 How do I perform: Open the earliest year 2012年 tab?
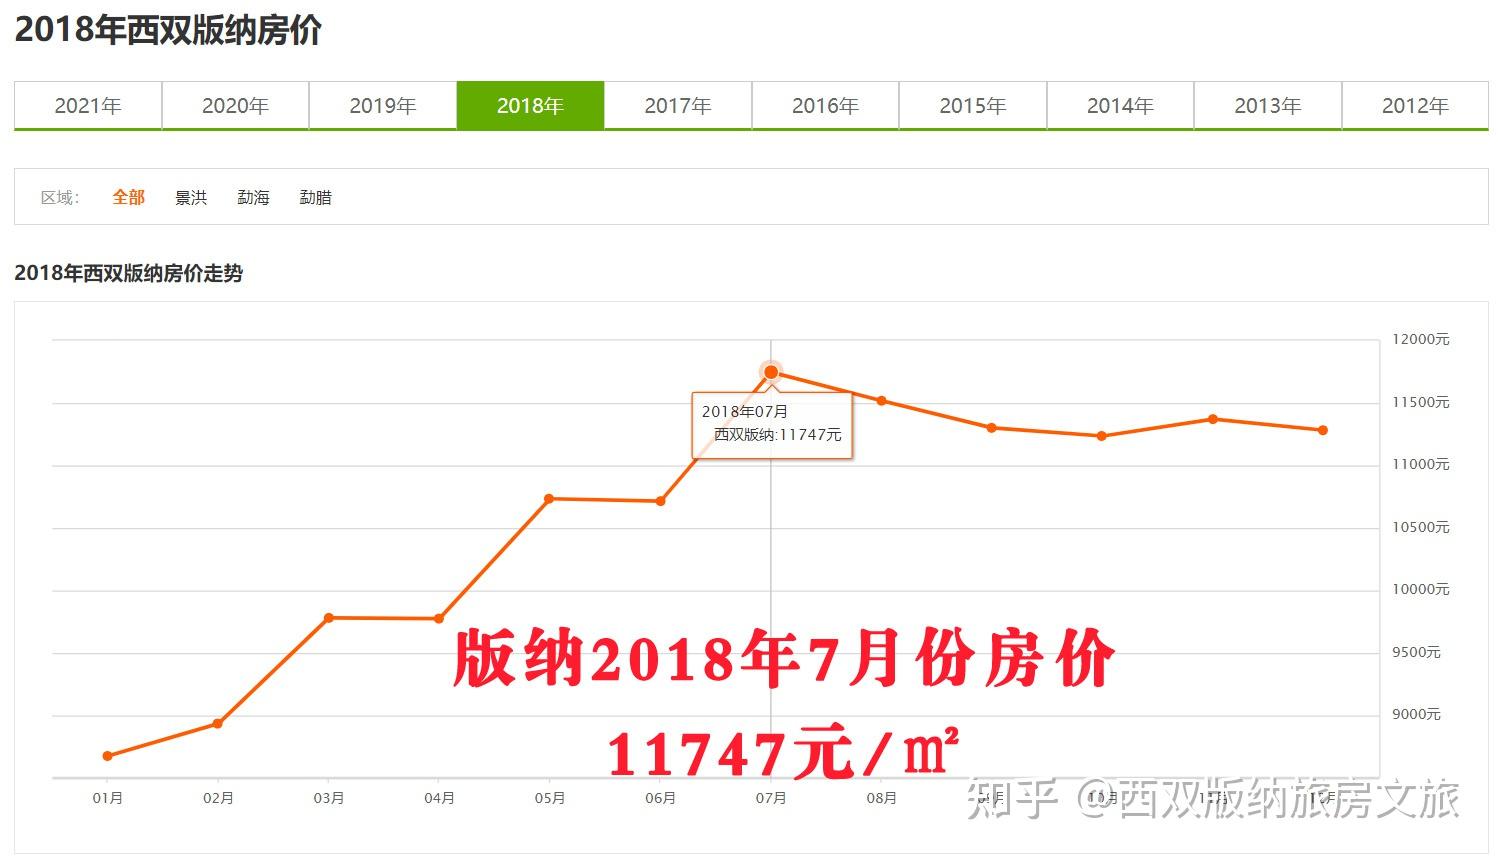(x=1414, y=105)
